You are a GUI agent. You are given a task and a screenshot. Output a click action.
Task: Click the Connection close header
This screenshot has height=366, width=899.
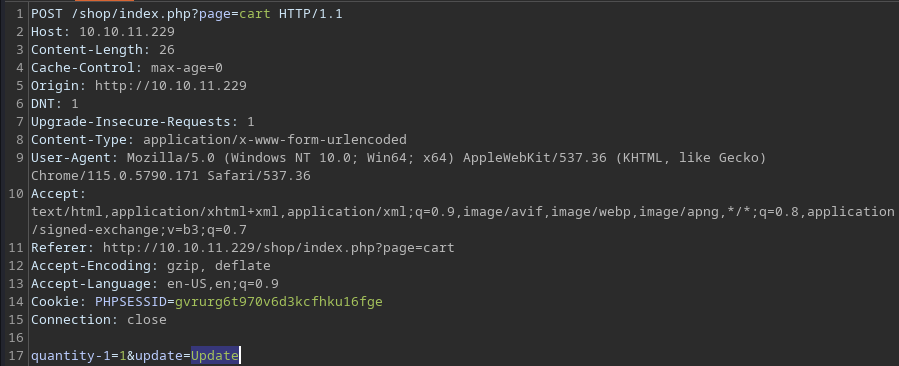pyautogui.click(x=99, y=320)
